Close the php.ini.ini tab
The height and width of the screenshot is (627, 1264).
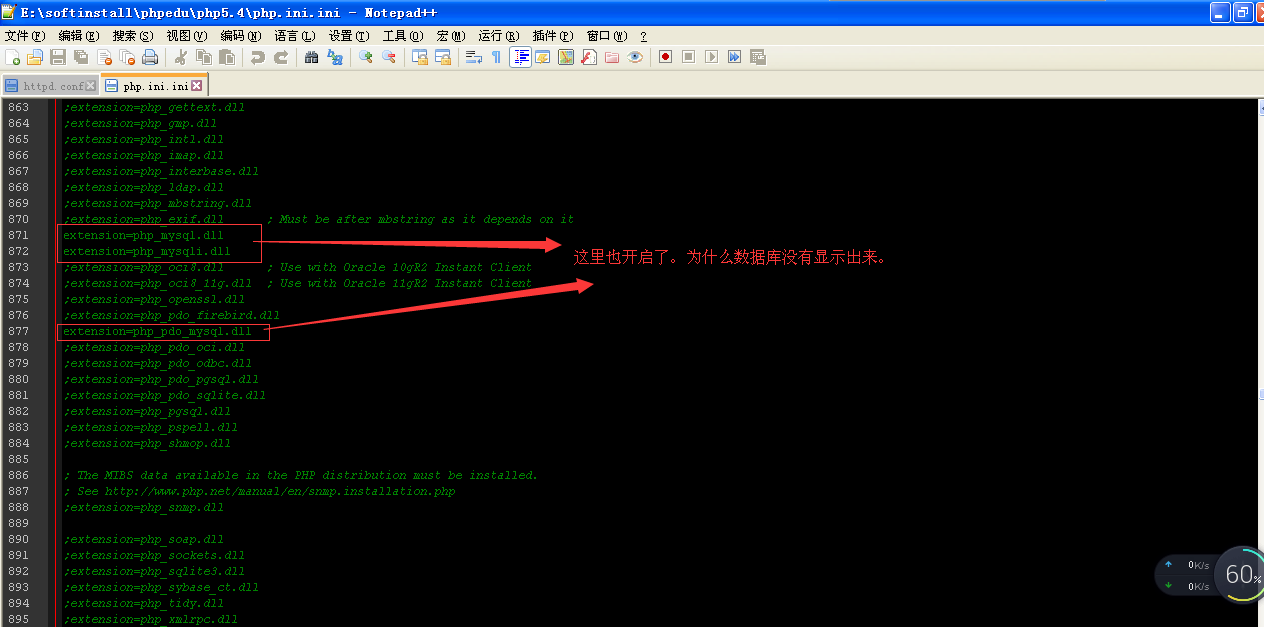(x=197, y=86)
